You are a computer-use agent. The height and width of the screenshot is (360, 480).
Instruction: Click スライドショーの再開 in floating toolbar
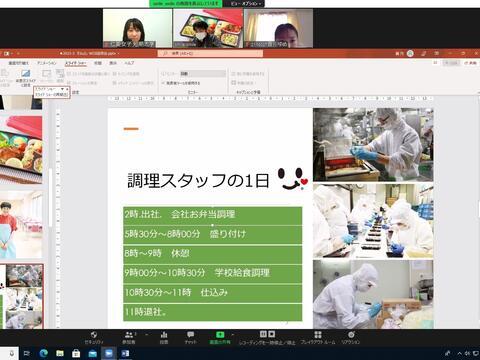pos(51,95)
